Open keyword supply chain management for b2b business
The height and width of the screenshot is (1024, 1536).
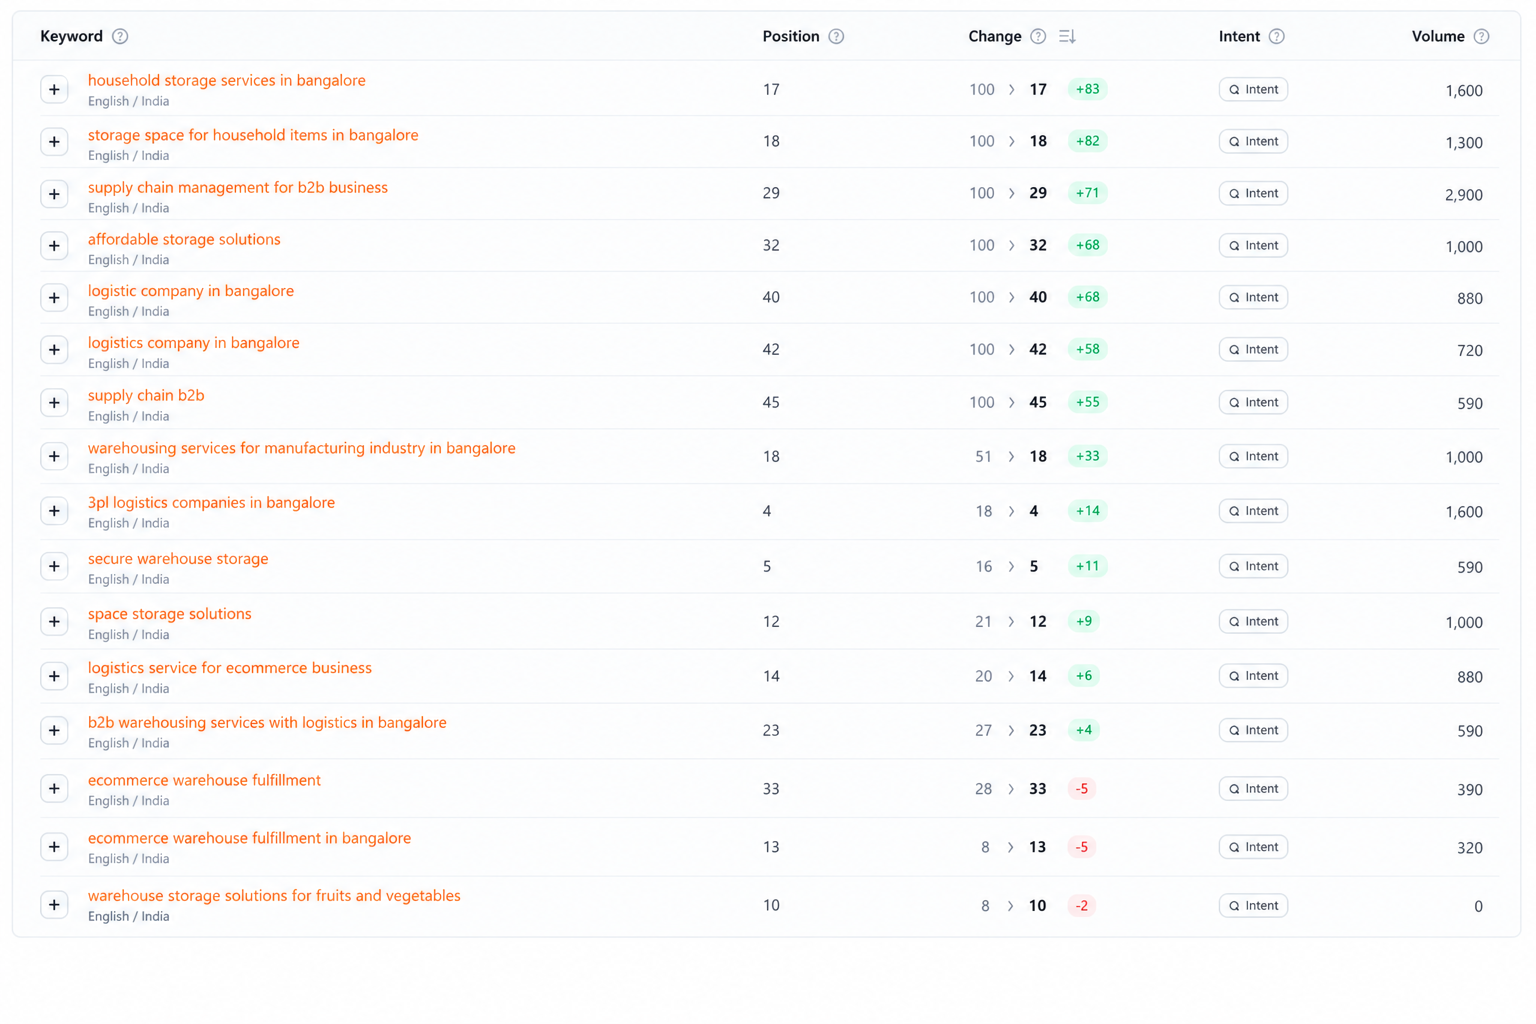point(238,188)
